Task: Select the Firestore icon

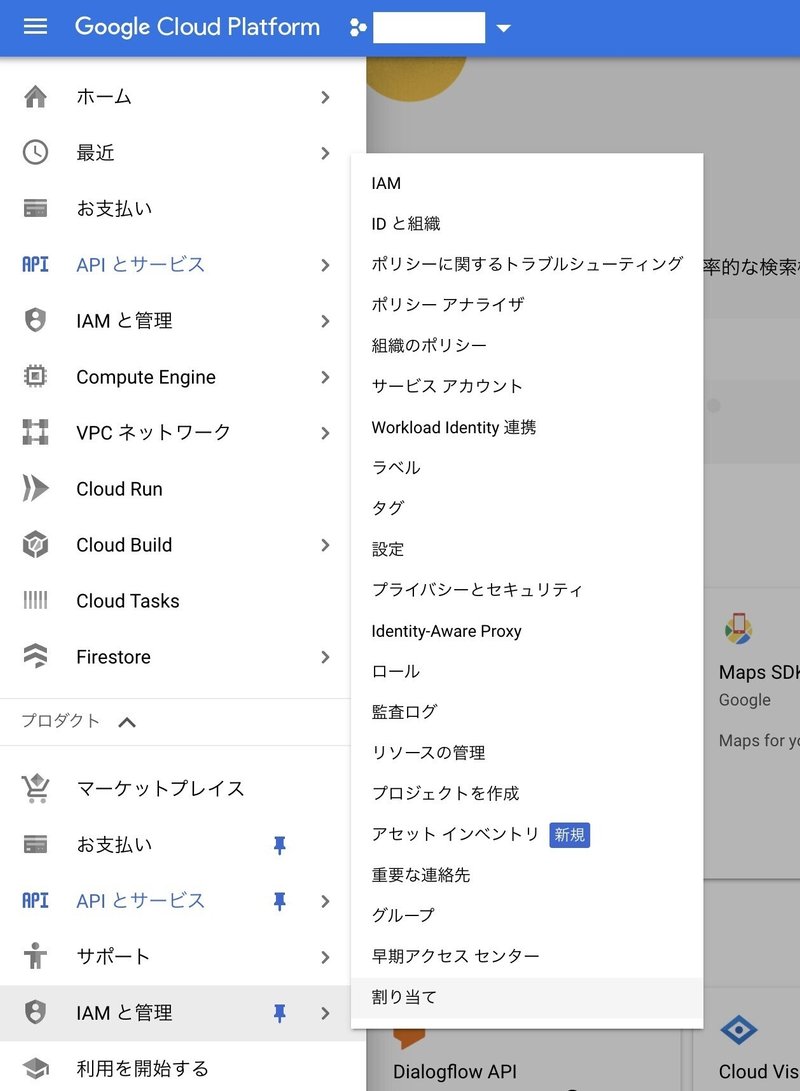Action: pos(38,657)
